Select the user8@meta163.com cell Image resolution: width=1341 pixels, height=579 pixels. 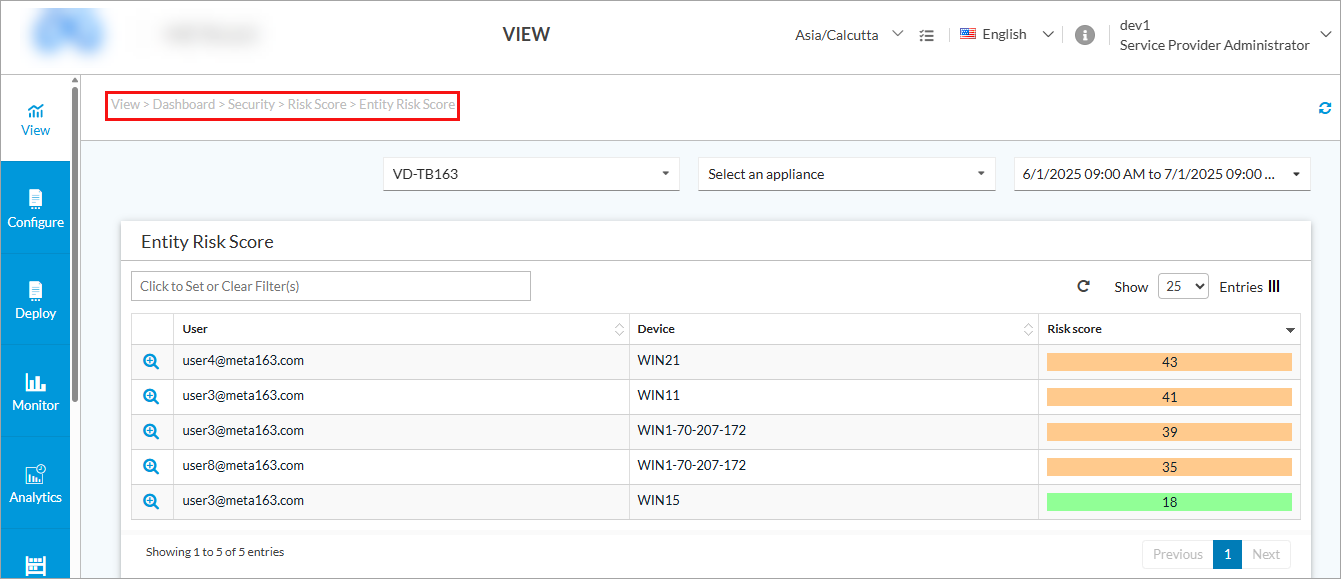tap(401, 467)
